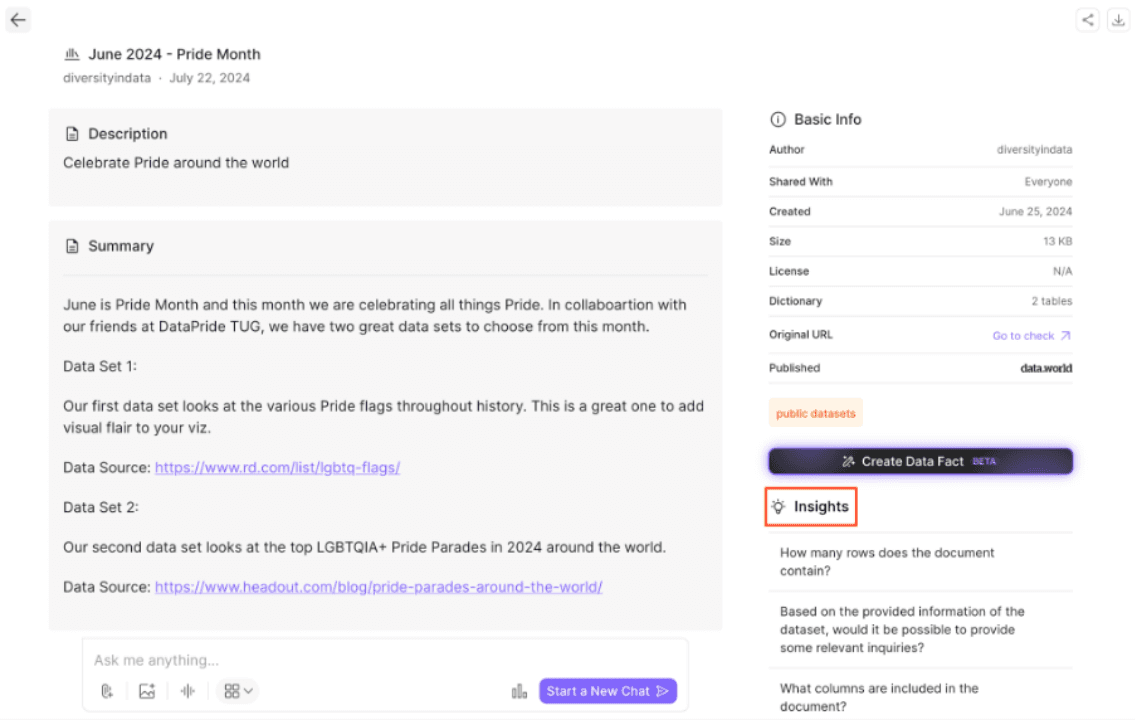This screenshot has height=720, width=1137.
Task: Open the grid options dropdown in chat toolbar
Action: pyautogui.click(x=237, y=690)
